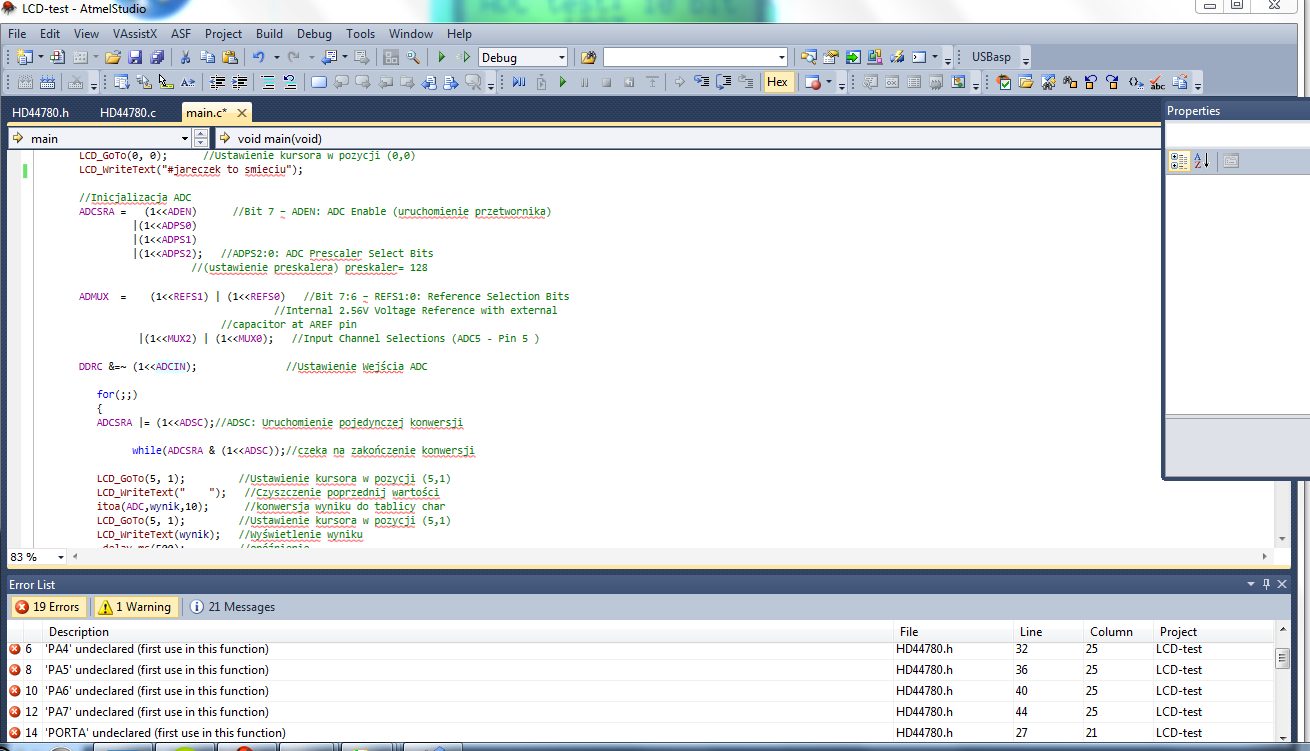Sort properties alphabetically

(x=1201, y=160)
